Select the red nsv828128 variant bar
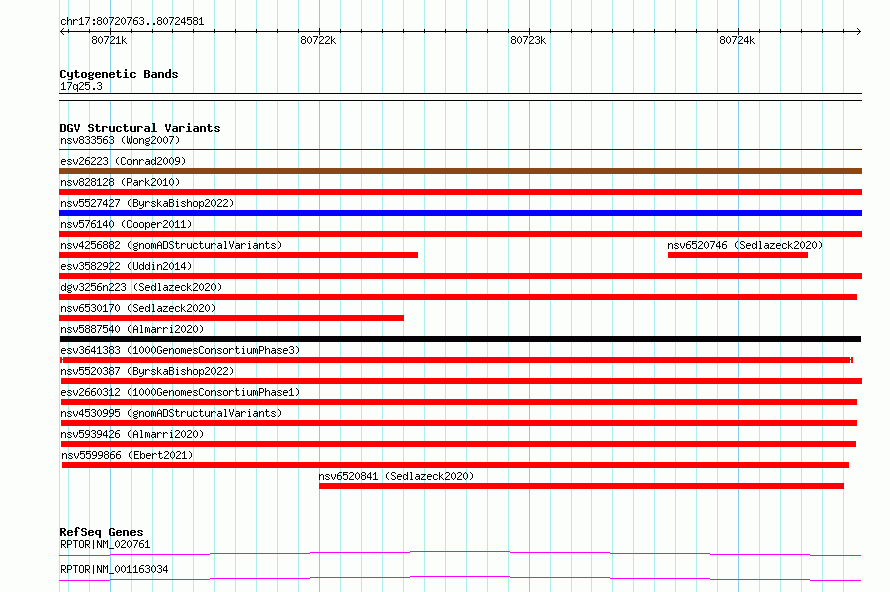Viewport: 890px width, 592px height. point(460,192)
